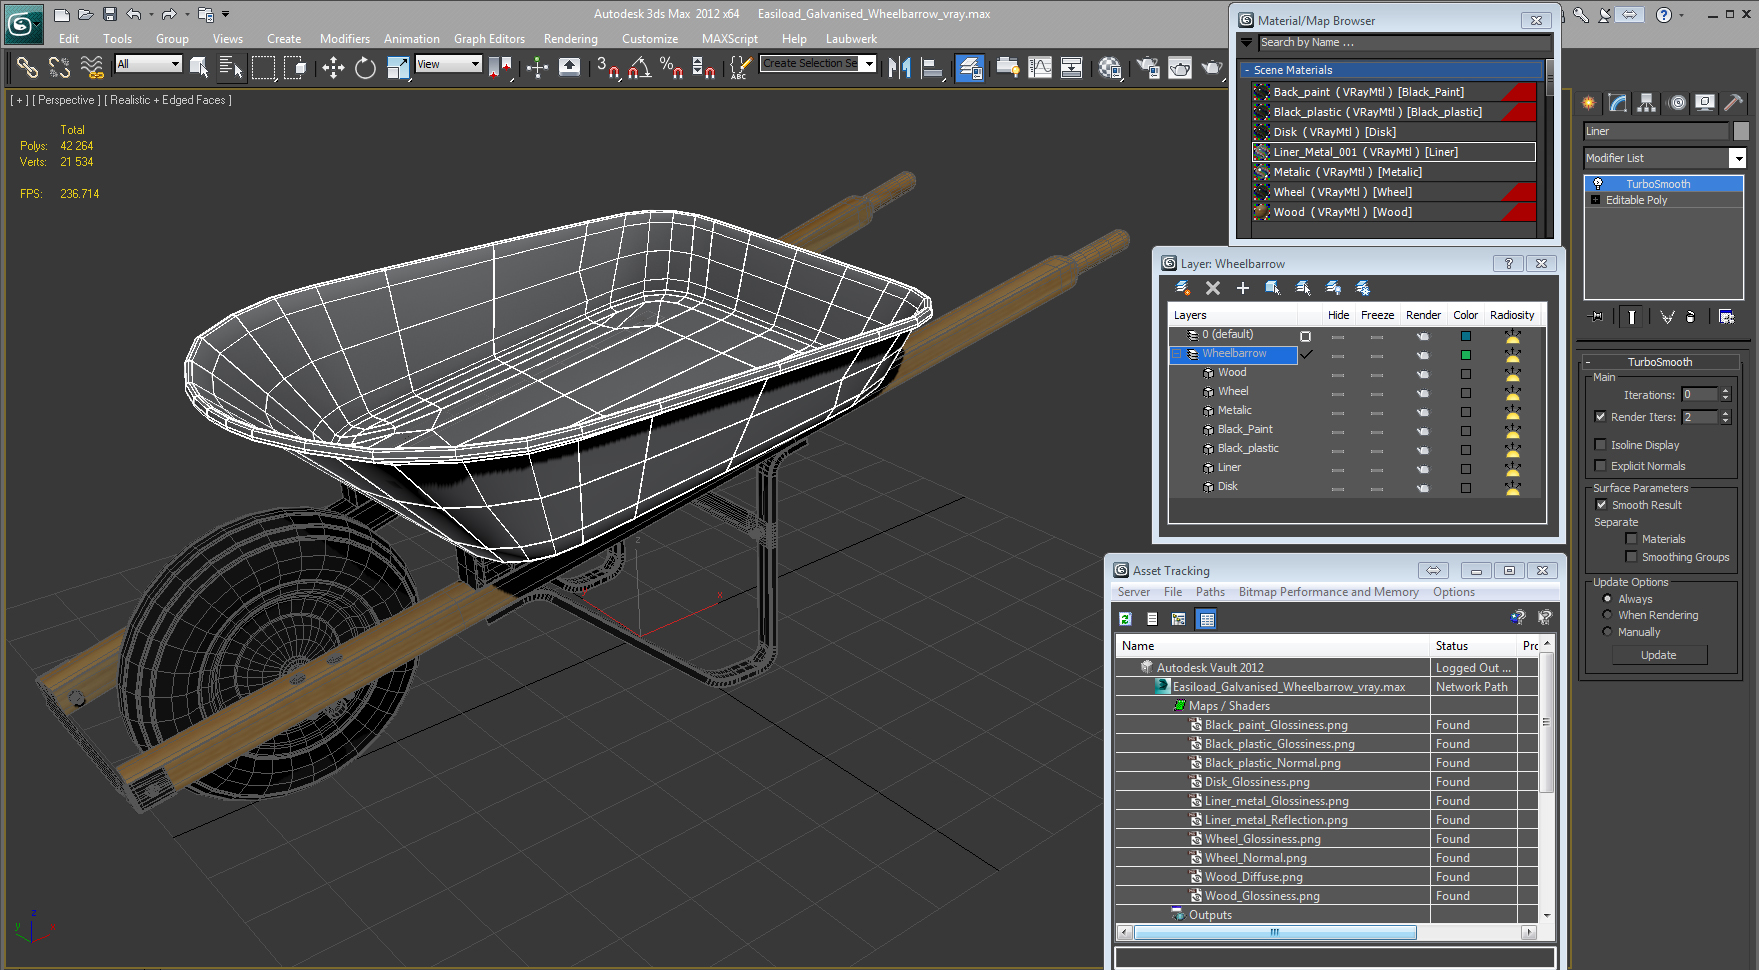The height and width of the screenshot is (970, 1759).
Task: Click the Update button
Action: pos(1659,655)
